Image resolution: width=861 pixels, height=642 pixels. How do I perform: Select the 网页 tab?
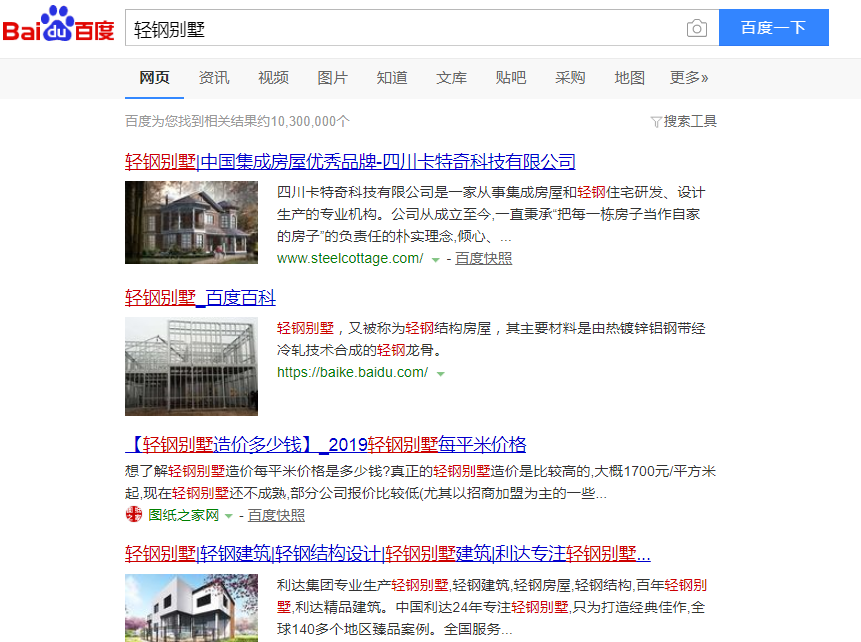point(154,78)
